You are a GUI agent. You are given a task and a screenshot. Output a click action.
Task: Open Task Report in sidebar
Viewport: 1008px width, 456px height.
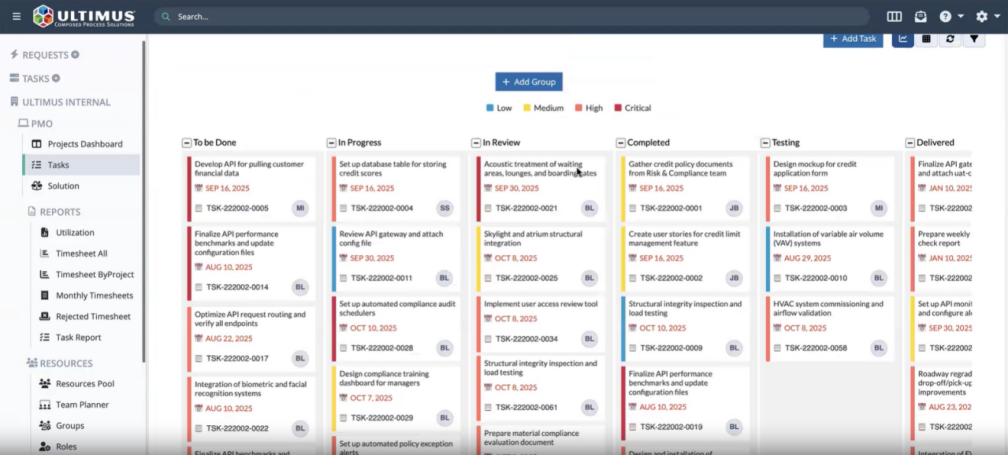pyautogui.click(x=78, y=337)
